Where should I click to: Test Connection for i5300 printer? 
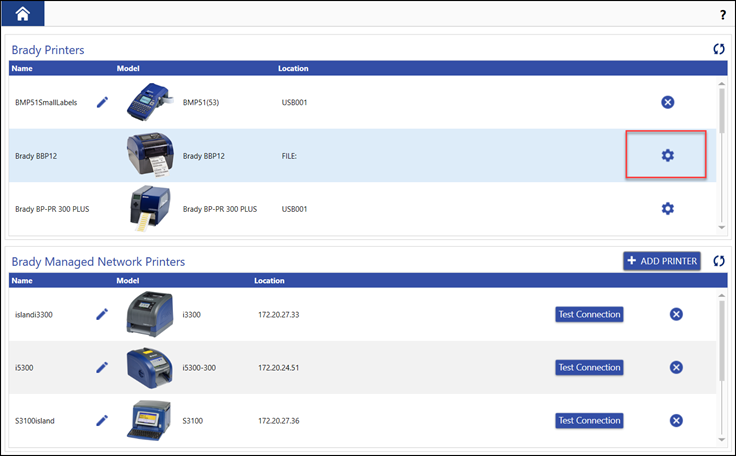click(x=589, y=367)
